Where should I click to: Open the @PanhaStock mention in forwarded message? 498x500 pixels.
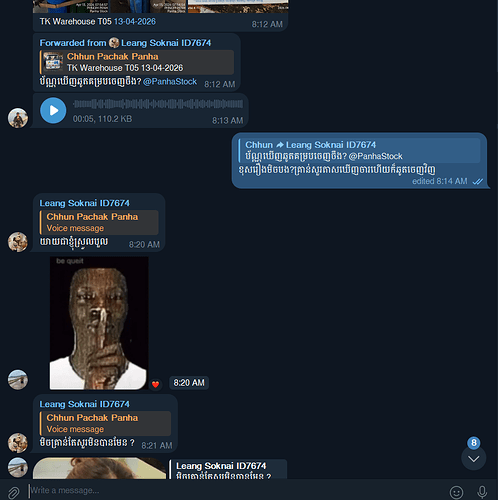(170, 82)
